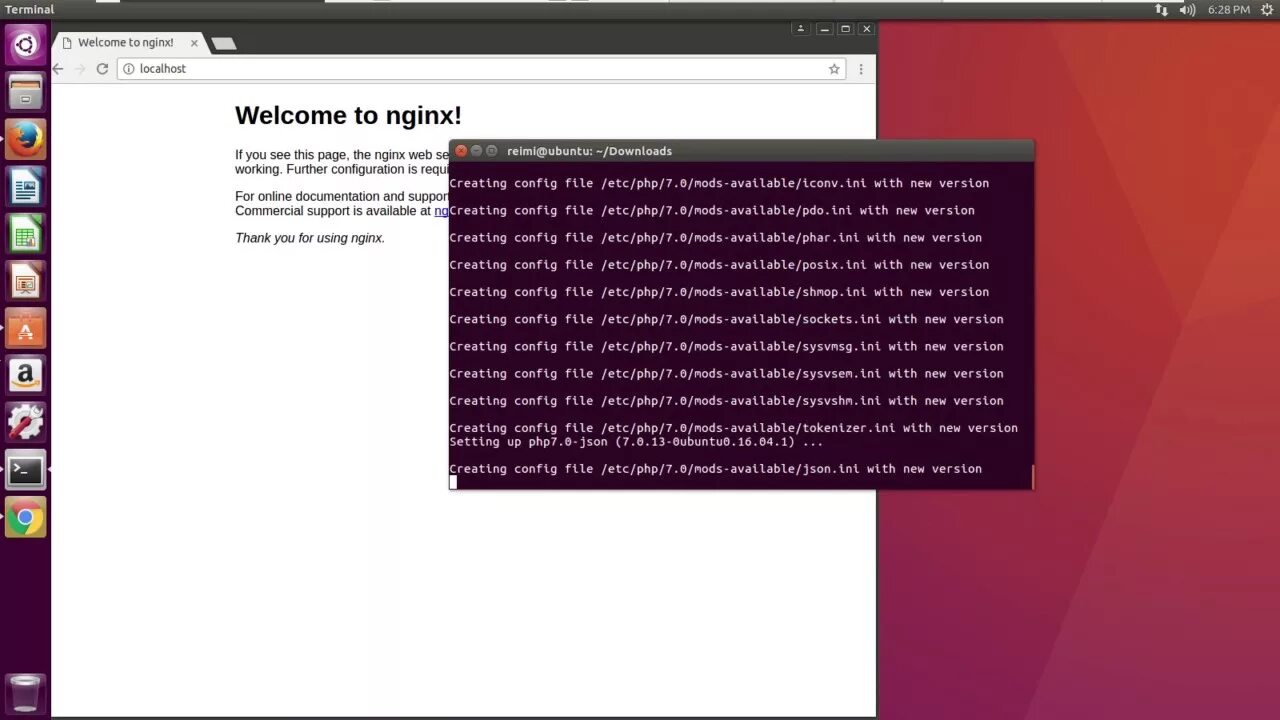Open Ubuntu Software launcher icon
Screen dimensions: 1280x720
coord(25,328)
